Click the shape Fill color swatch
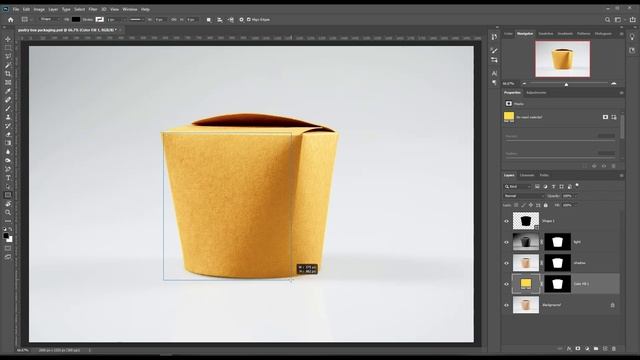The height and width of the screenshot is (360, 640). click(76, 20)
